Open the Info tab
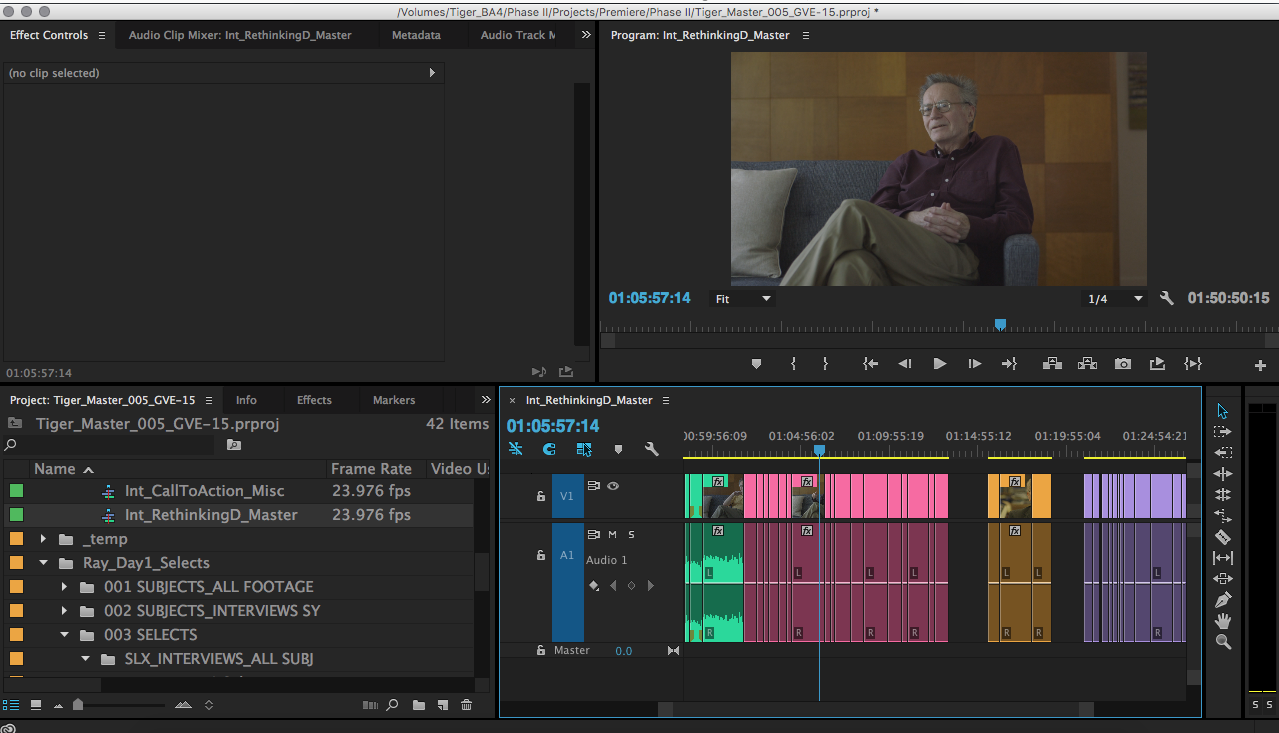 pyautogui.click(x=246, y=400)
